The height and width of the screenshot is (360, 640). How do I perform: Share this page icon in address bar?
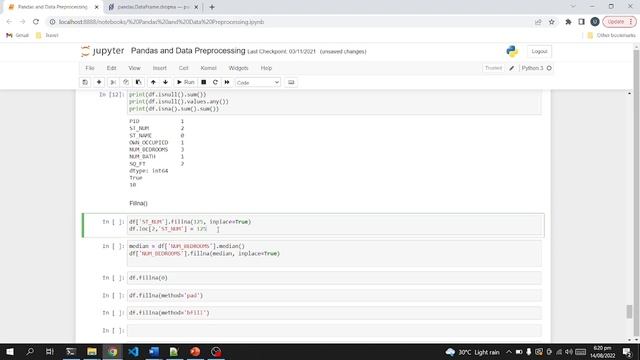pyautogui.click(x=538, y=22)
